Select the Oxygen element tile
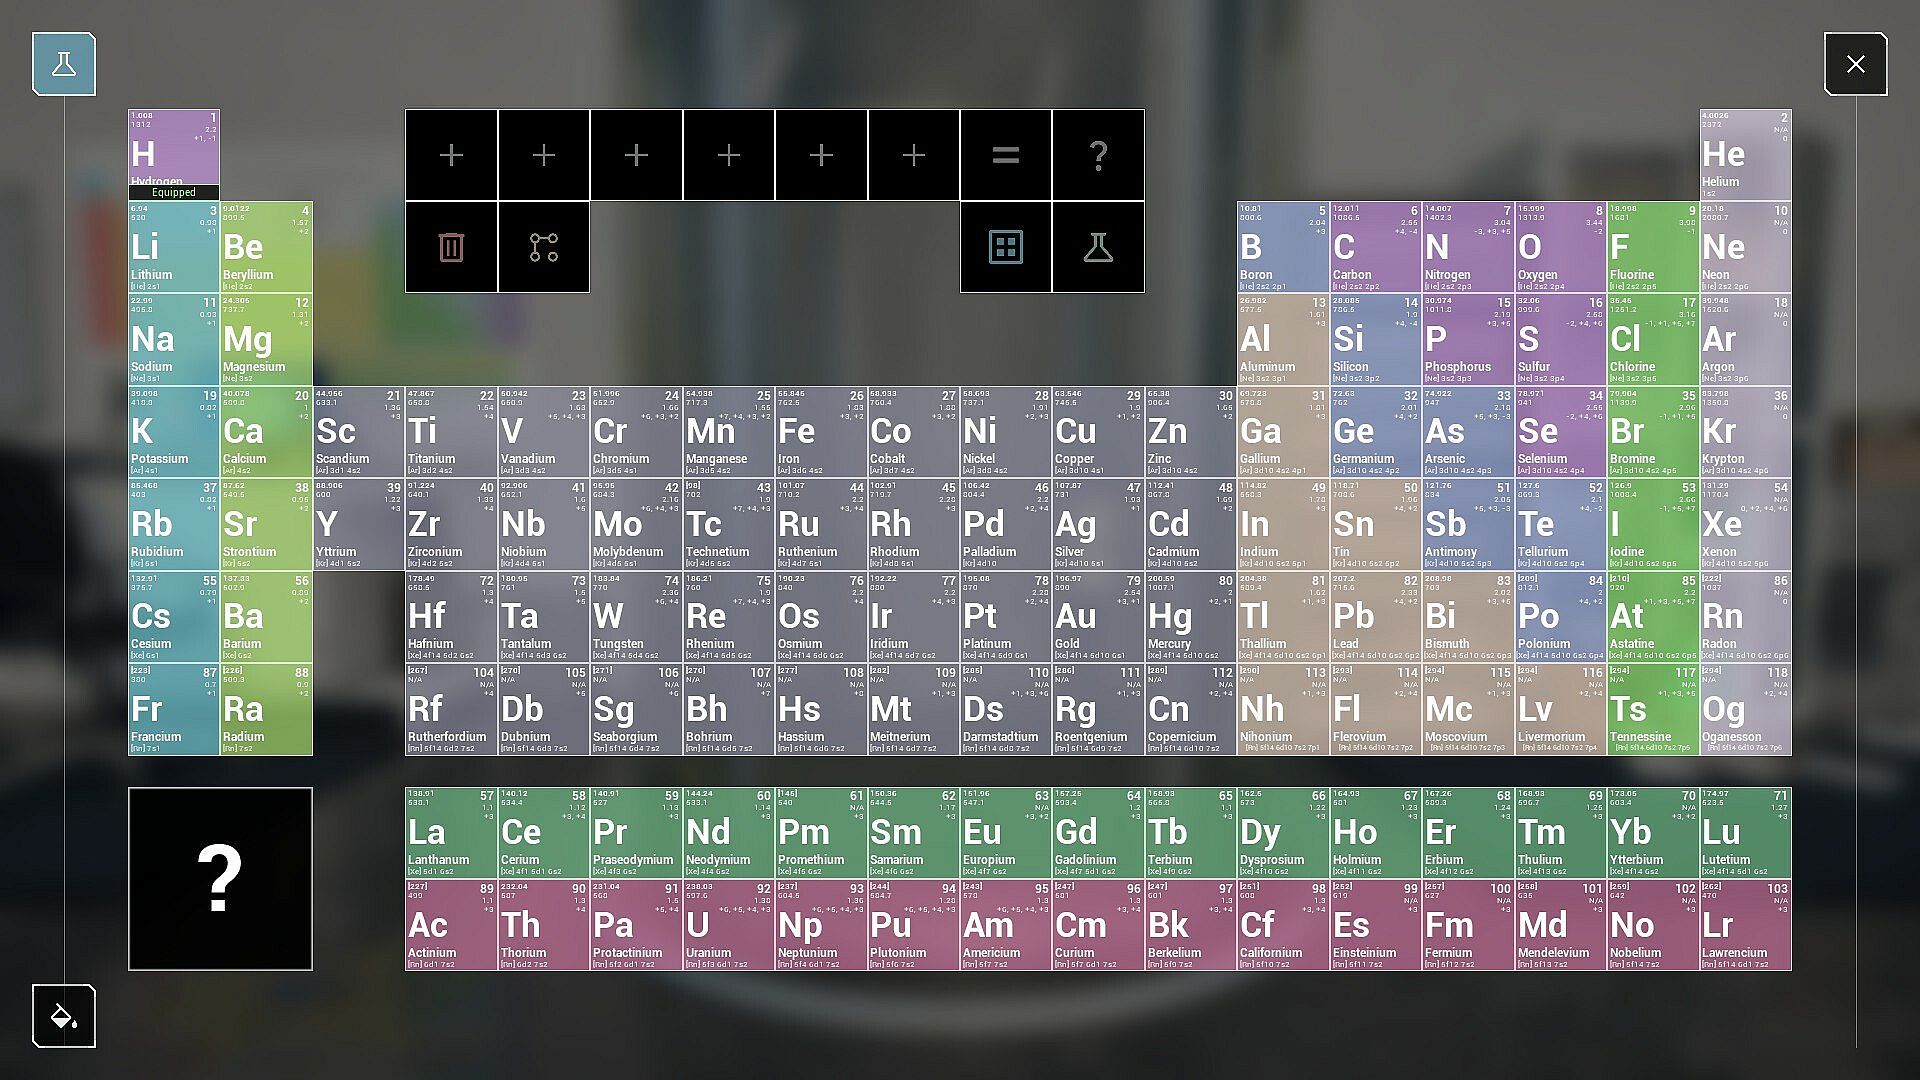 [x=1560, y=247]
